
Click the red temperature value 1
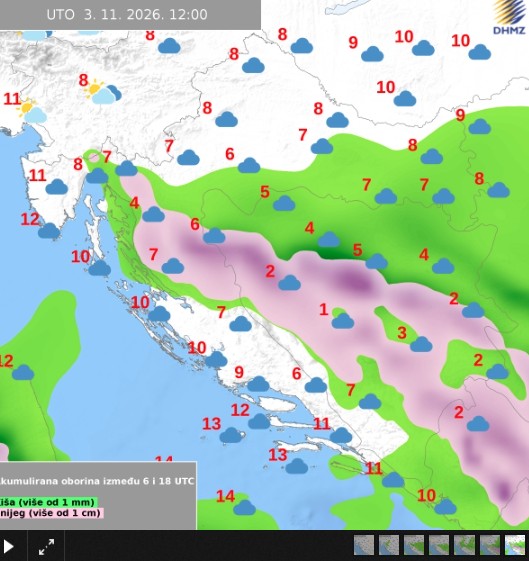(324, 309)
